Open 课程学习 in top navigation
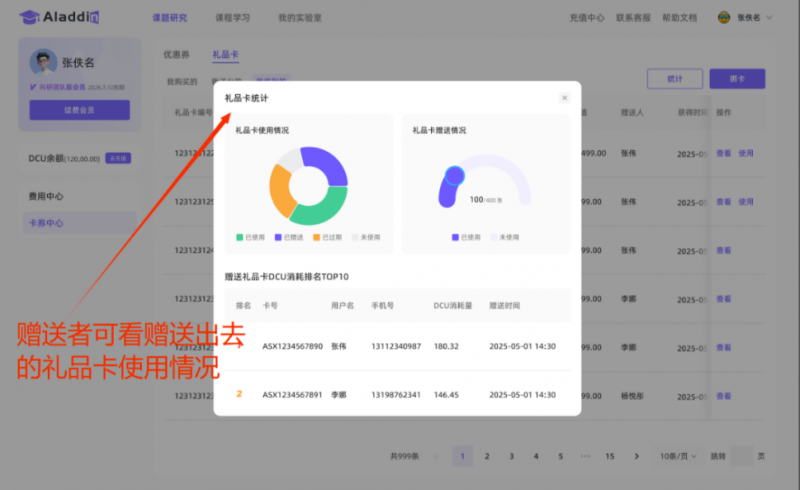This screenshot has height=490, width=800. tap(232, 17)
